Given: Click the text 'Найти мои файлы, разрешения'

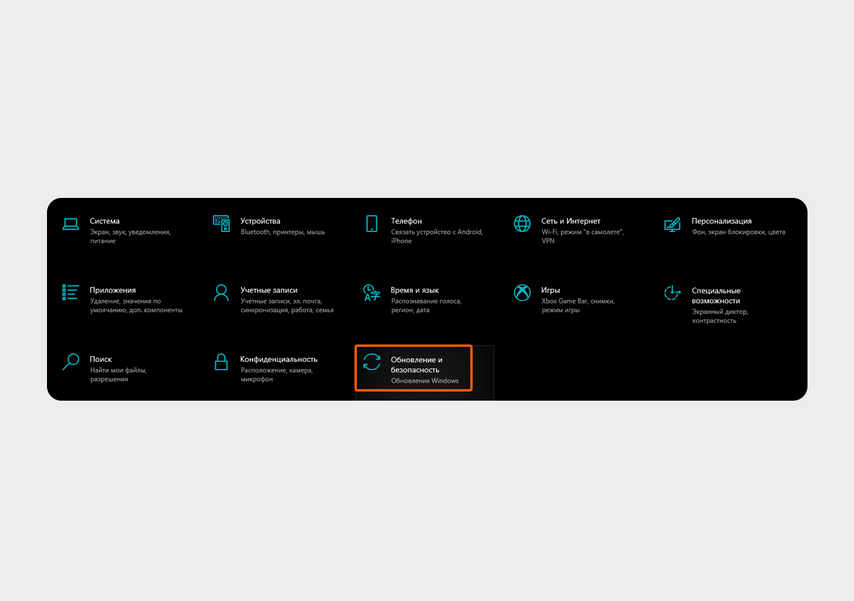Looking at the screenshot, I should (118, 375).
